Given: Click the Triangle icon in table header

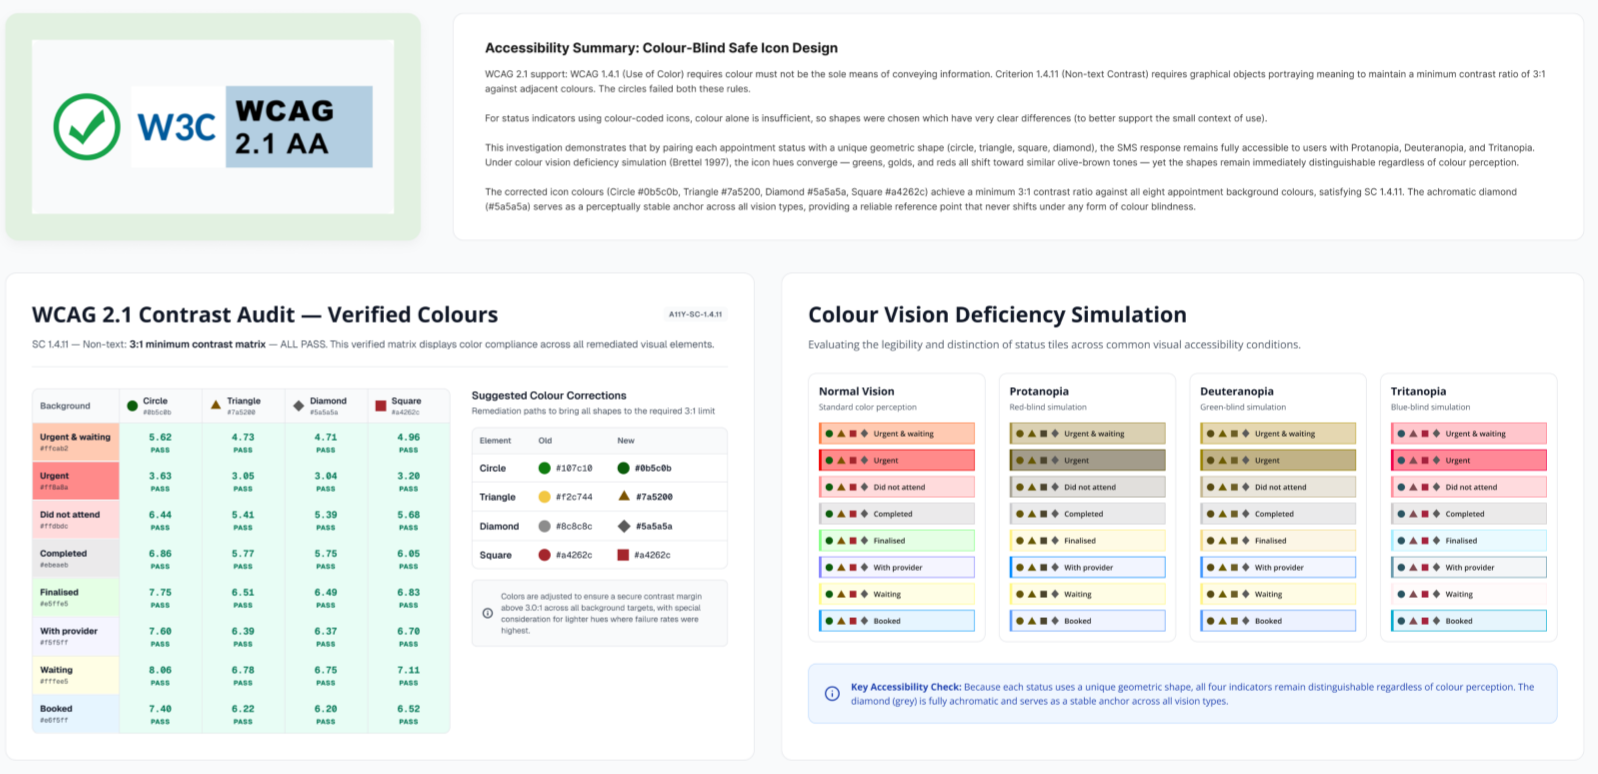Looking at the screenshot, I should point(215,405).
